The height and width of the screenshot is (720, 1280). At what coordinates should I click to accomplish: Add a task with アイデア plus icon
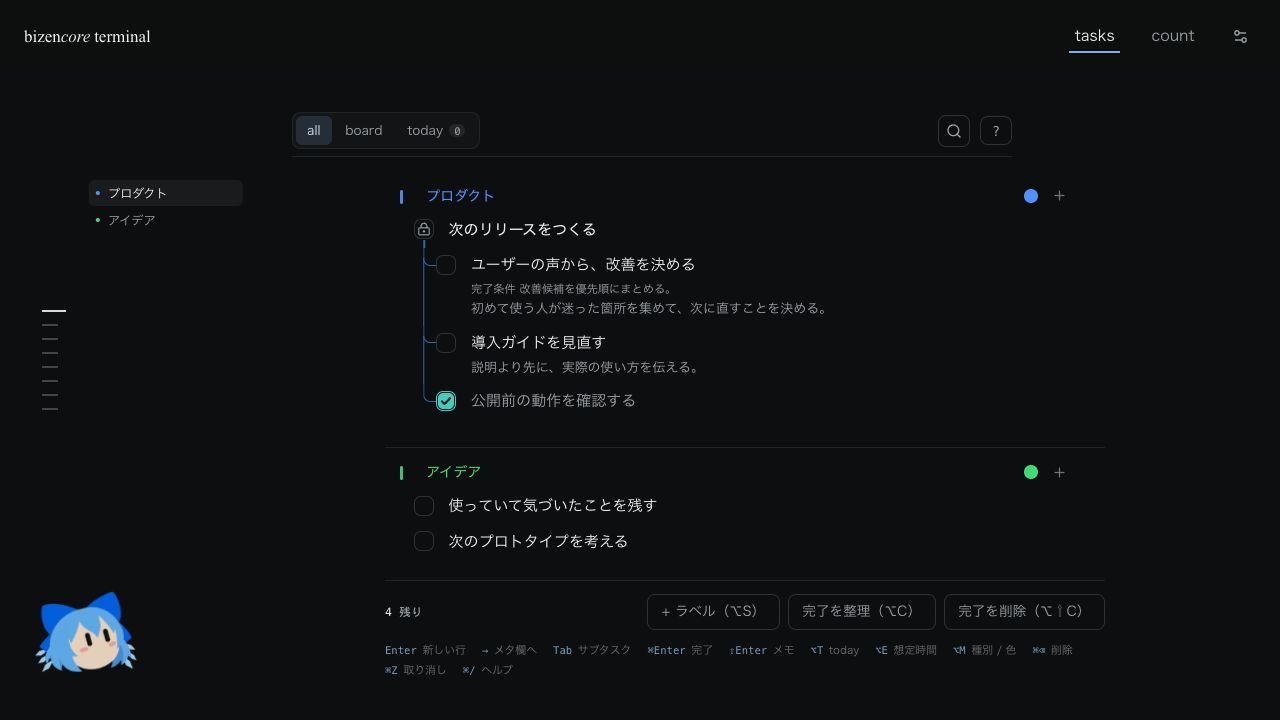1059,472
